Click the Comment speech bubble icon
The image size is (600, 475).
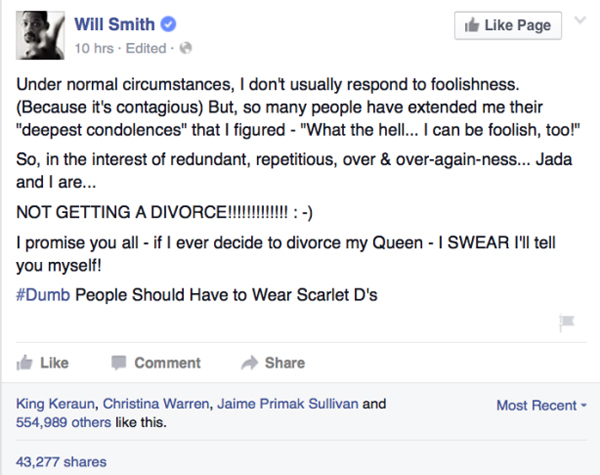[x=119, y=362]
